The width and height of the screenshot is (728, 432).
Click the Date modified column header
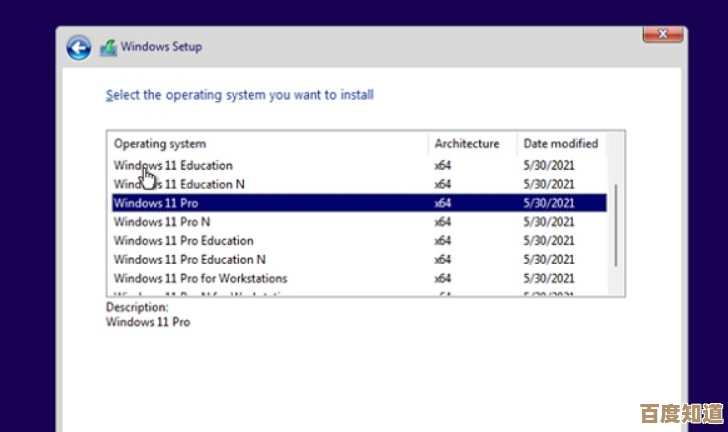(x=560, y=143)
